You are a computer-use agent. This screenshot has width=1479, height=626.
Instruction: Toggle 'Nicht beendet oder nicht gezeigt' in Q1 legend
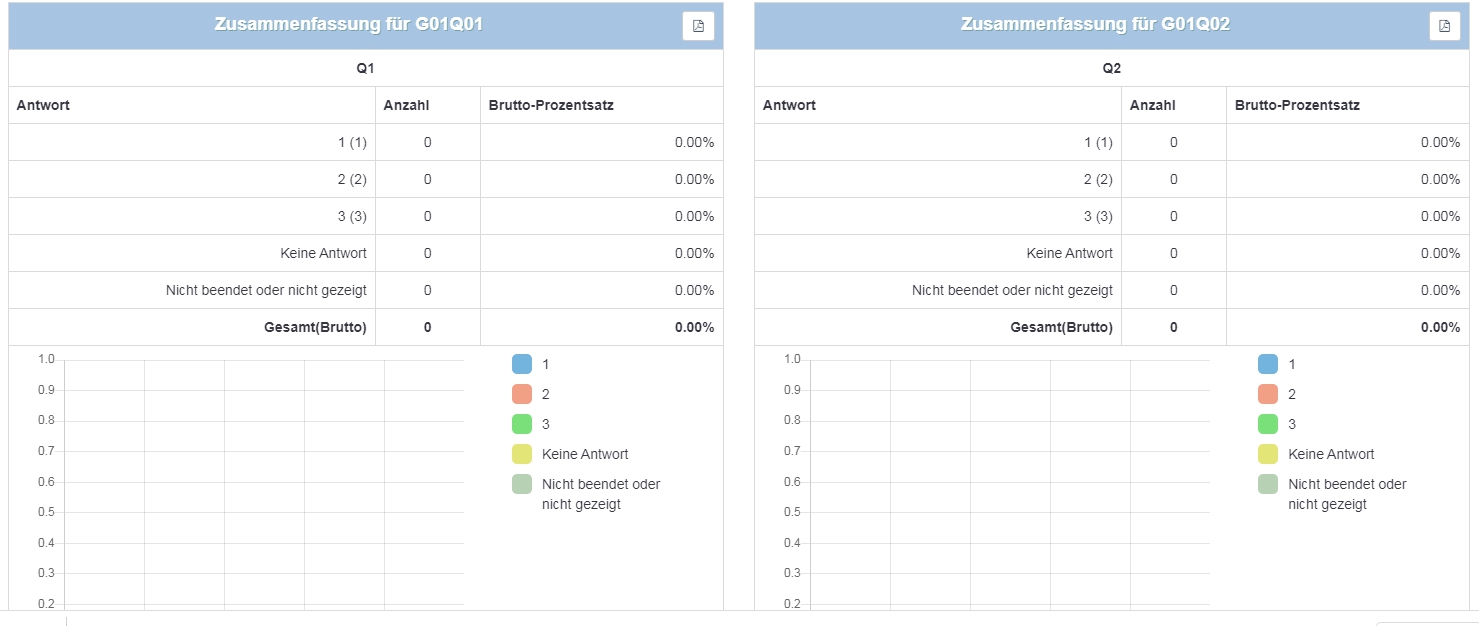tap(522, 484)
